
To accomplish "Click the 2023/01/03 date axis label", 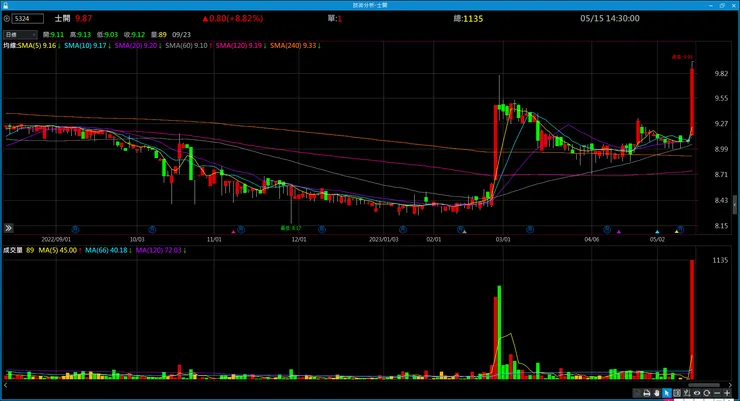I will pos(384,239).
